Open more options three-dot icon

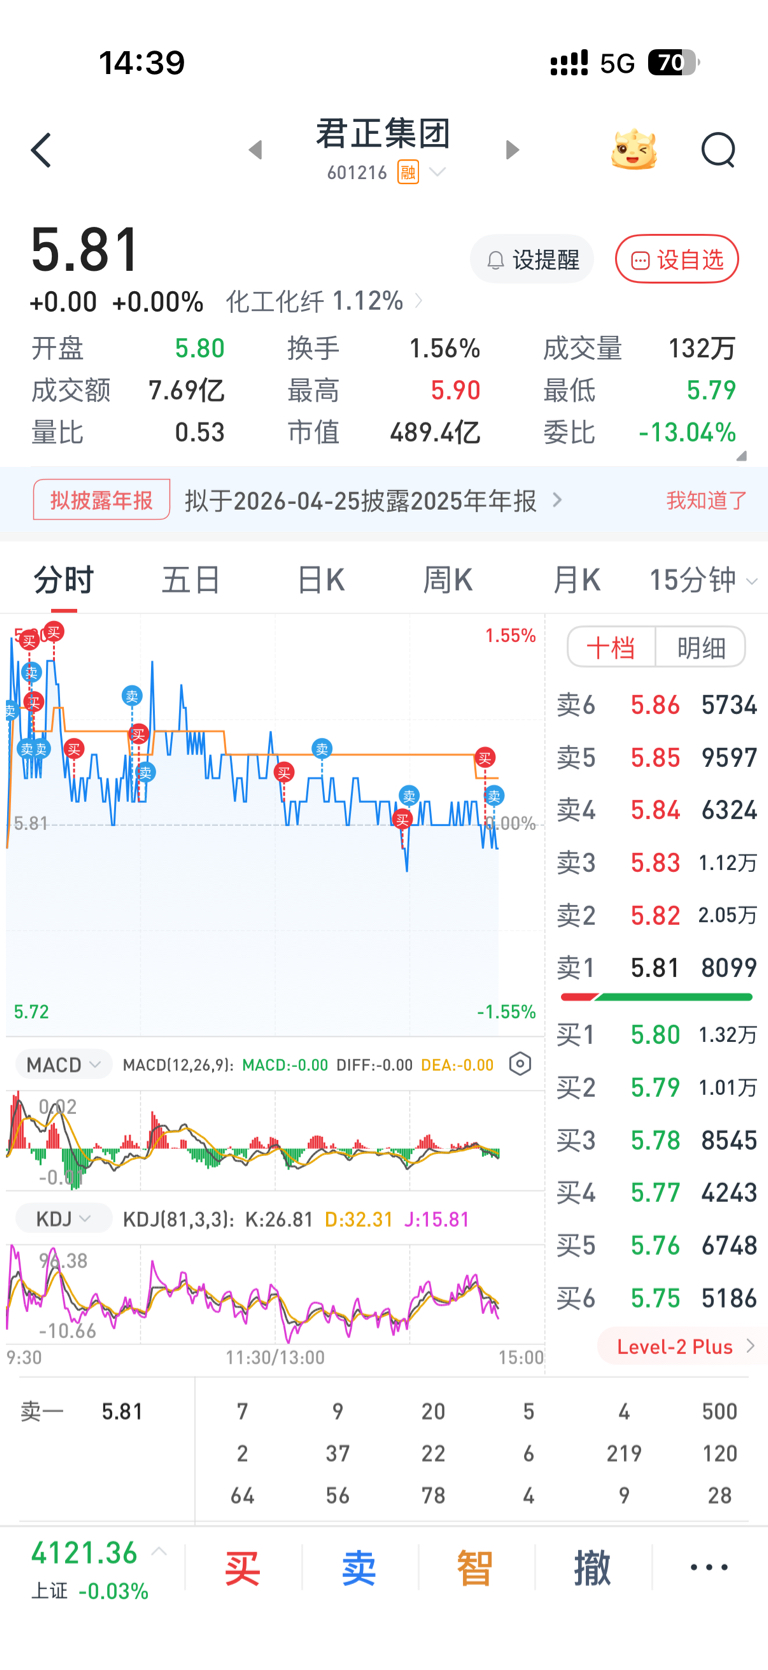pyautogui.click(x=709, y=1568)
